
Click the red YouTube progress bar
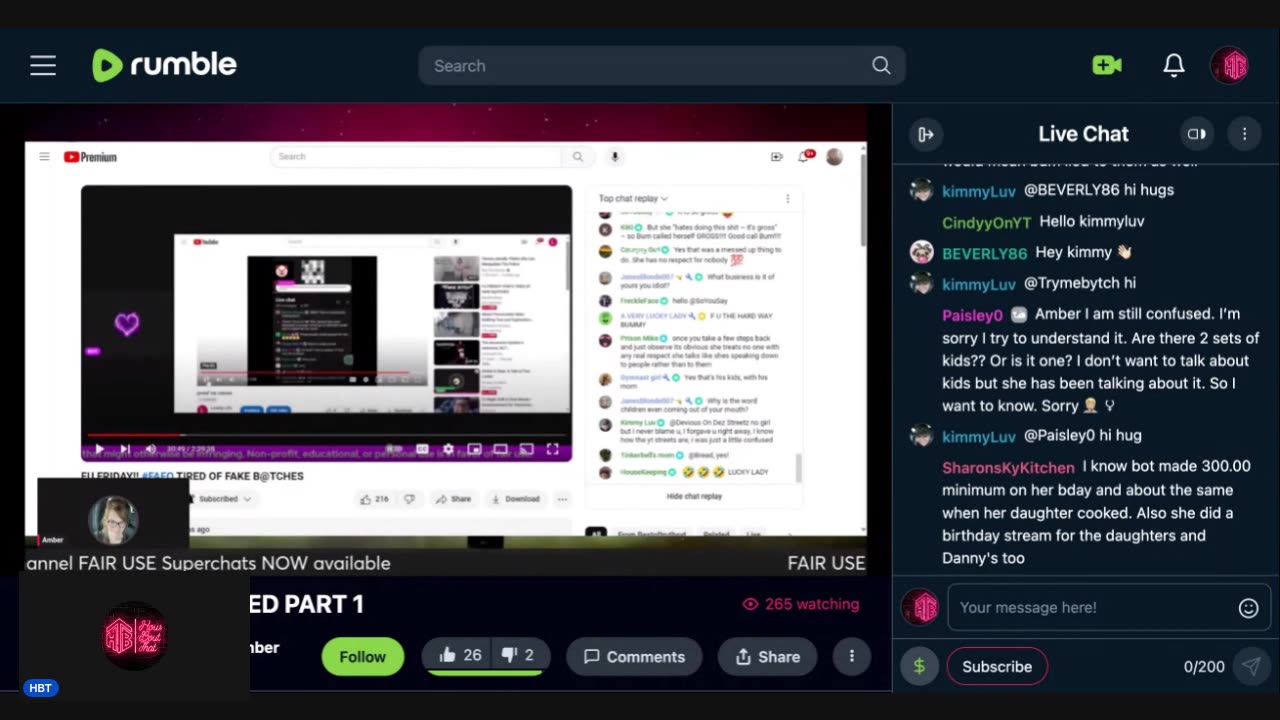[327, 435]
